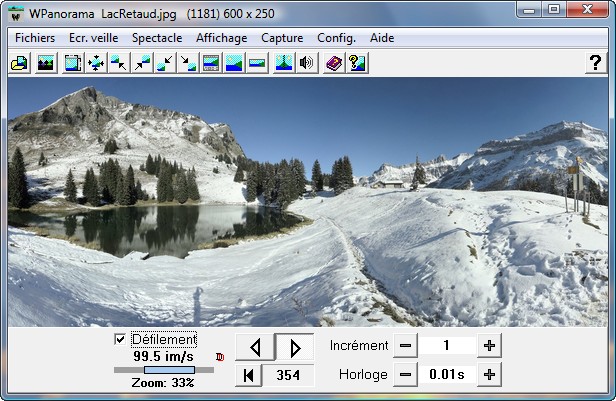The width and height of the screenshot is (616, 401).
Task: Open the Affichage menu
Action: coord(222,38)
